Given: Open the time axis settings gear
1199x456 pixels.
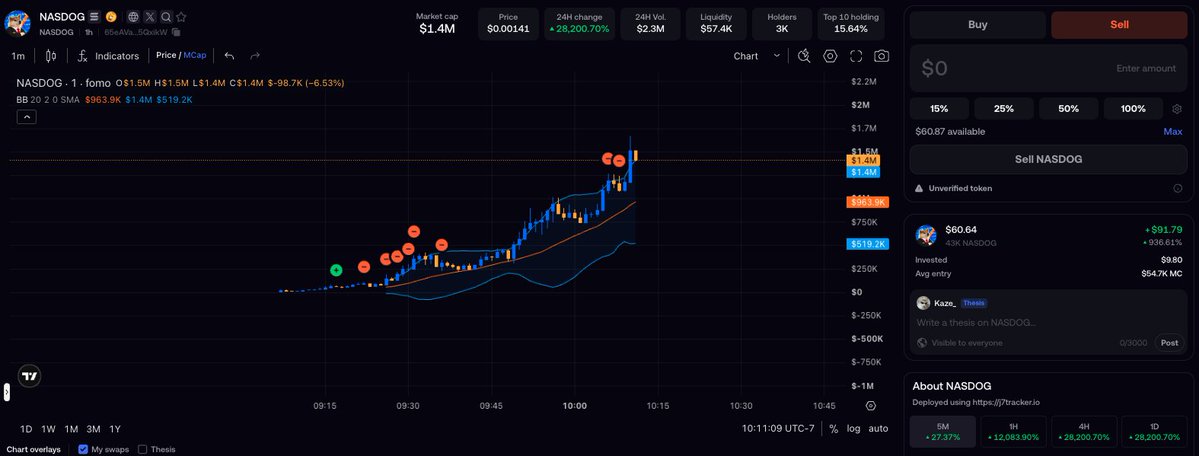Looking at the screenshot, I should click(871, 406).
